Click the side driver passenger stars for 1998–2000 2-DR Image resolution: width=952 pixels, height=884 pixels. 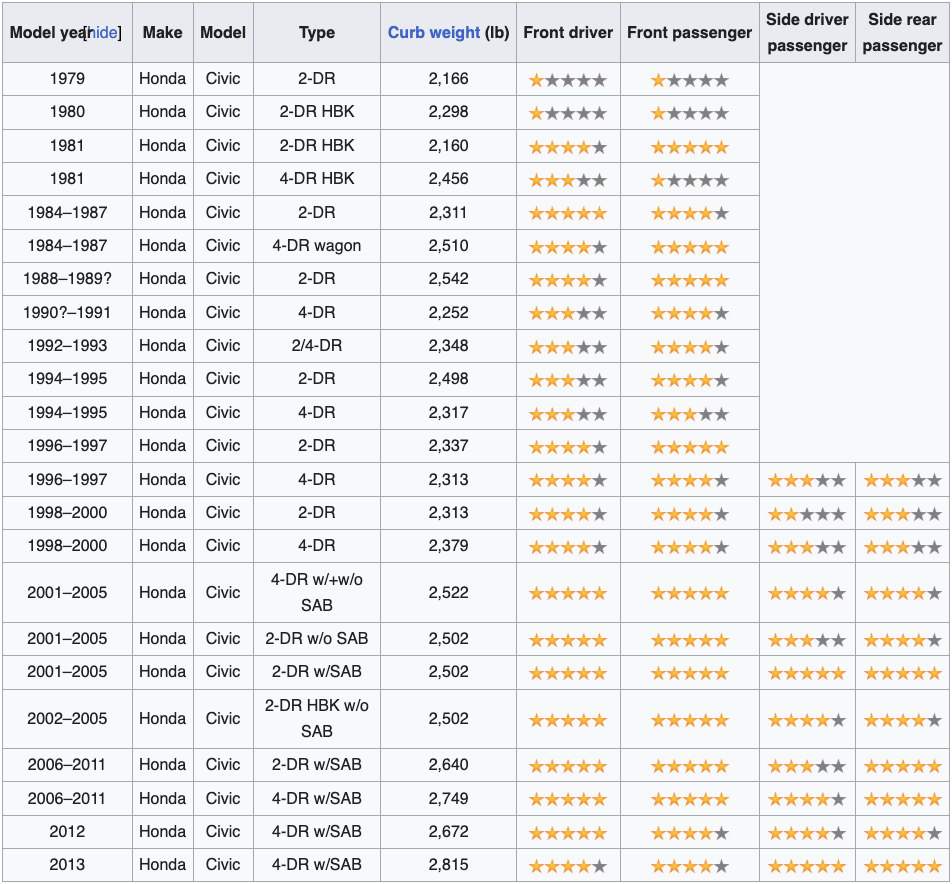(x=806, y=513)
